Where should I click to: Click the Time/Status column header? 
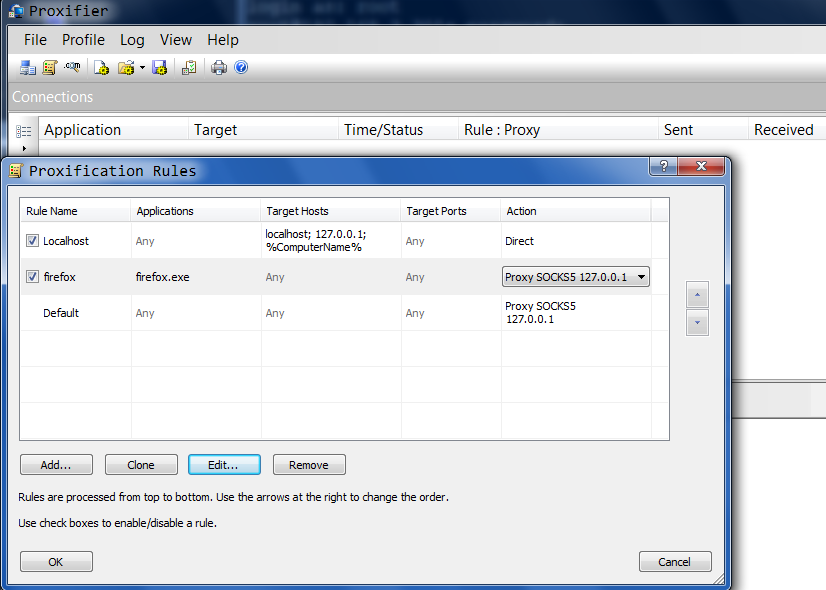pyautogui.click(x=398, y=130)
